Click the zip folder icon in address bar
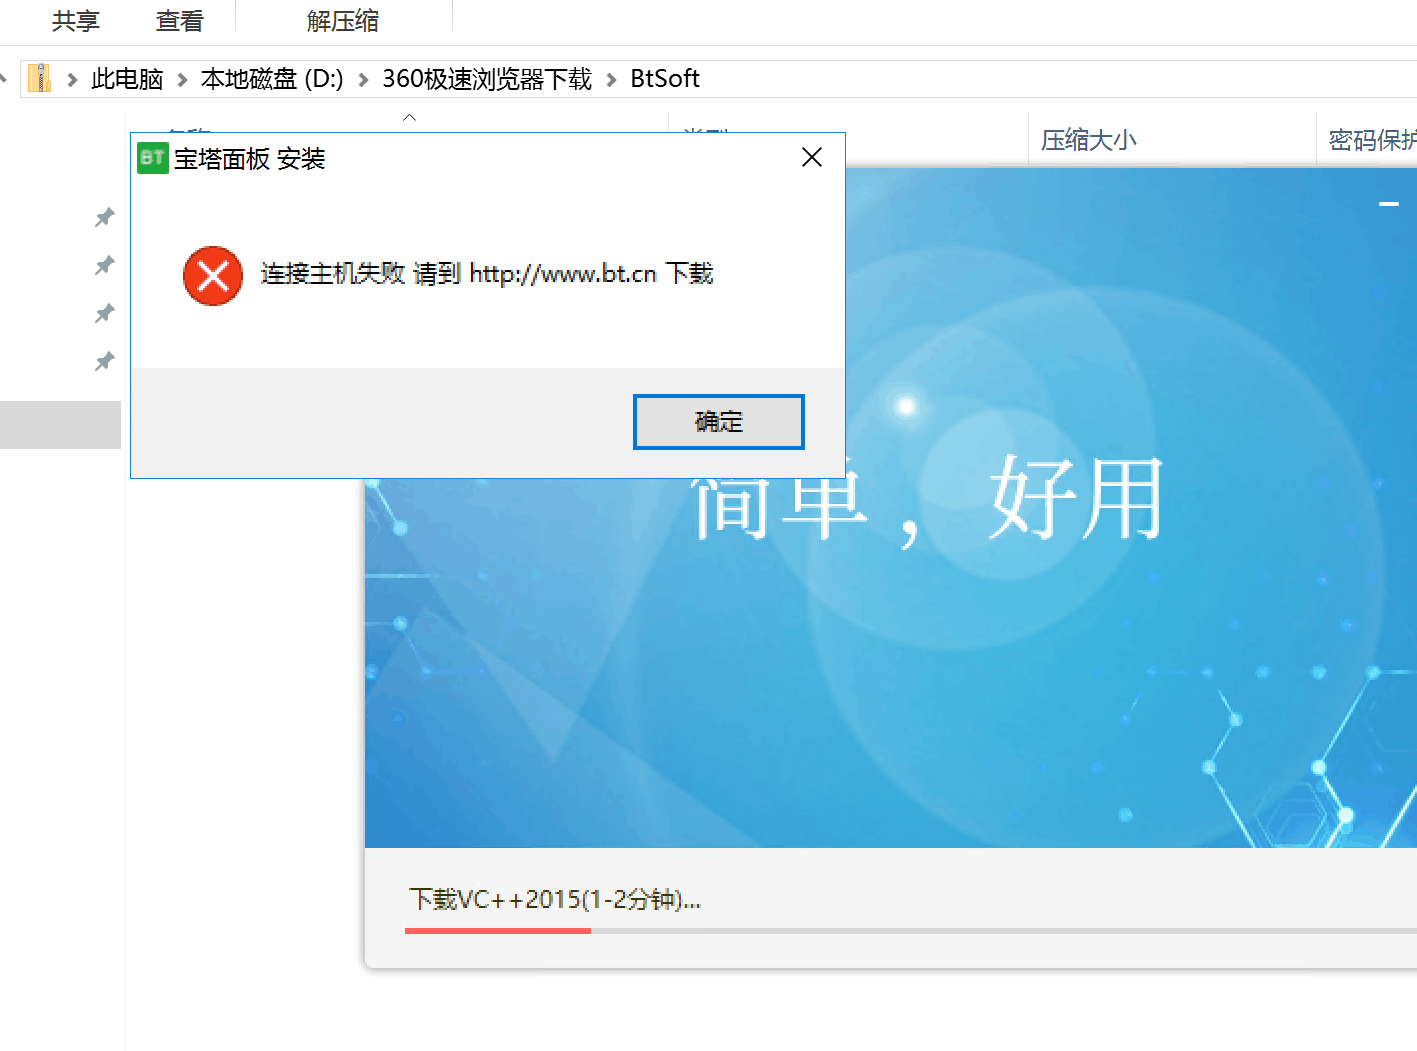The height and width of the screenshot is (1051, 1417). [39, 78]
